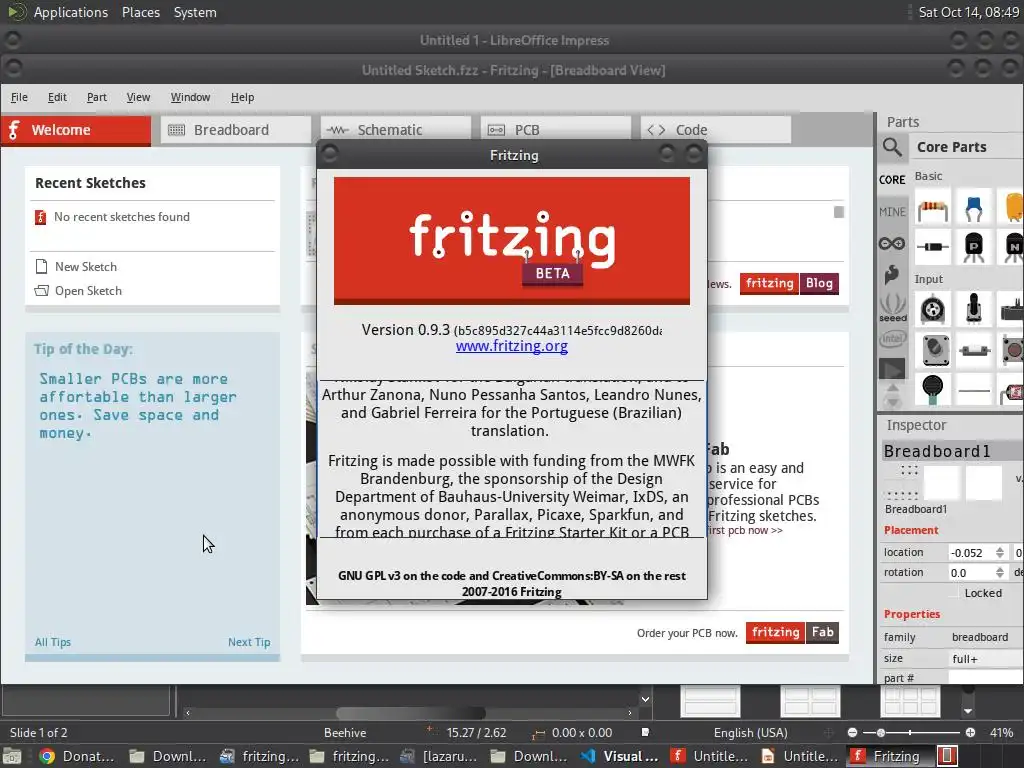The height and width of the screenshot is (768, 1024).
Task: Click the Impress horizontal scrollbar thumb
Action: (x=411, y=712)
